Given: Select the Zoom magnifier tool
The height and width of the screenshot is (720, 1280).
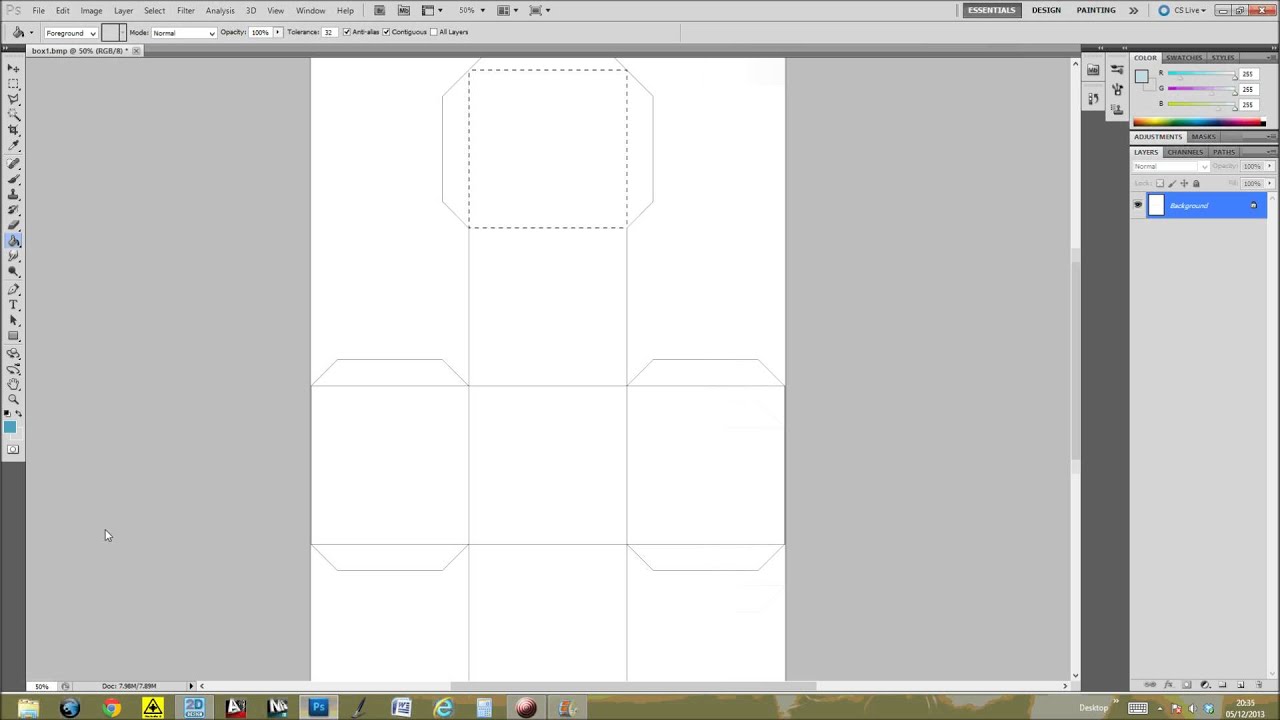Looking at the screenshot, I should (x=14, y=400).
